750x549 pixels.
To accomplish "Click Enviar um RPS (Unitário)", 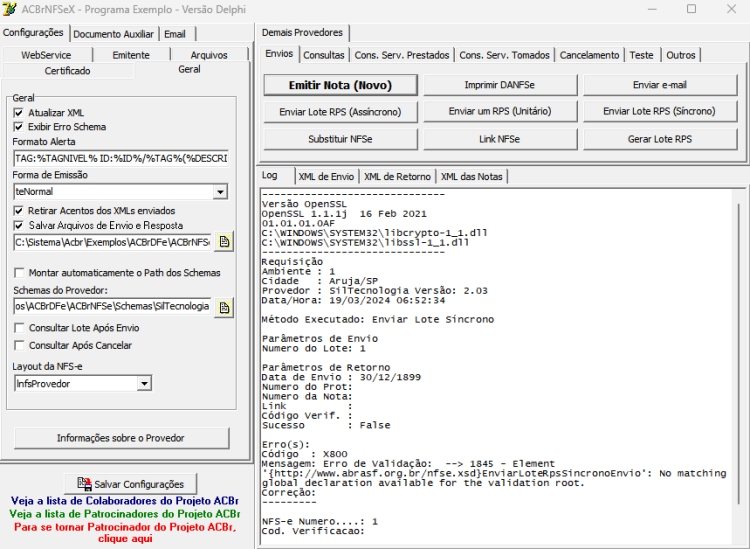I will click(x=500, y=111).
